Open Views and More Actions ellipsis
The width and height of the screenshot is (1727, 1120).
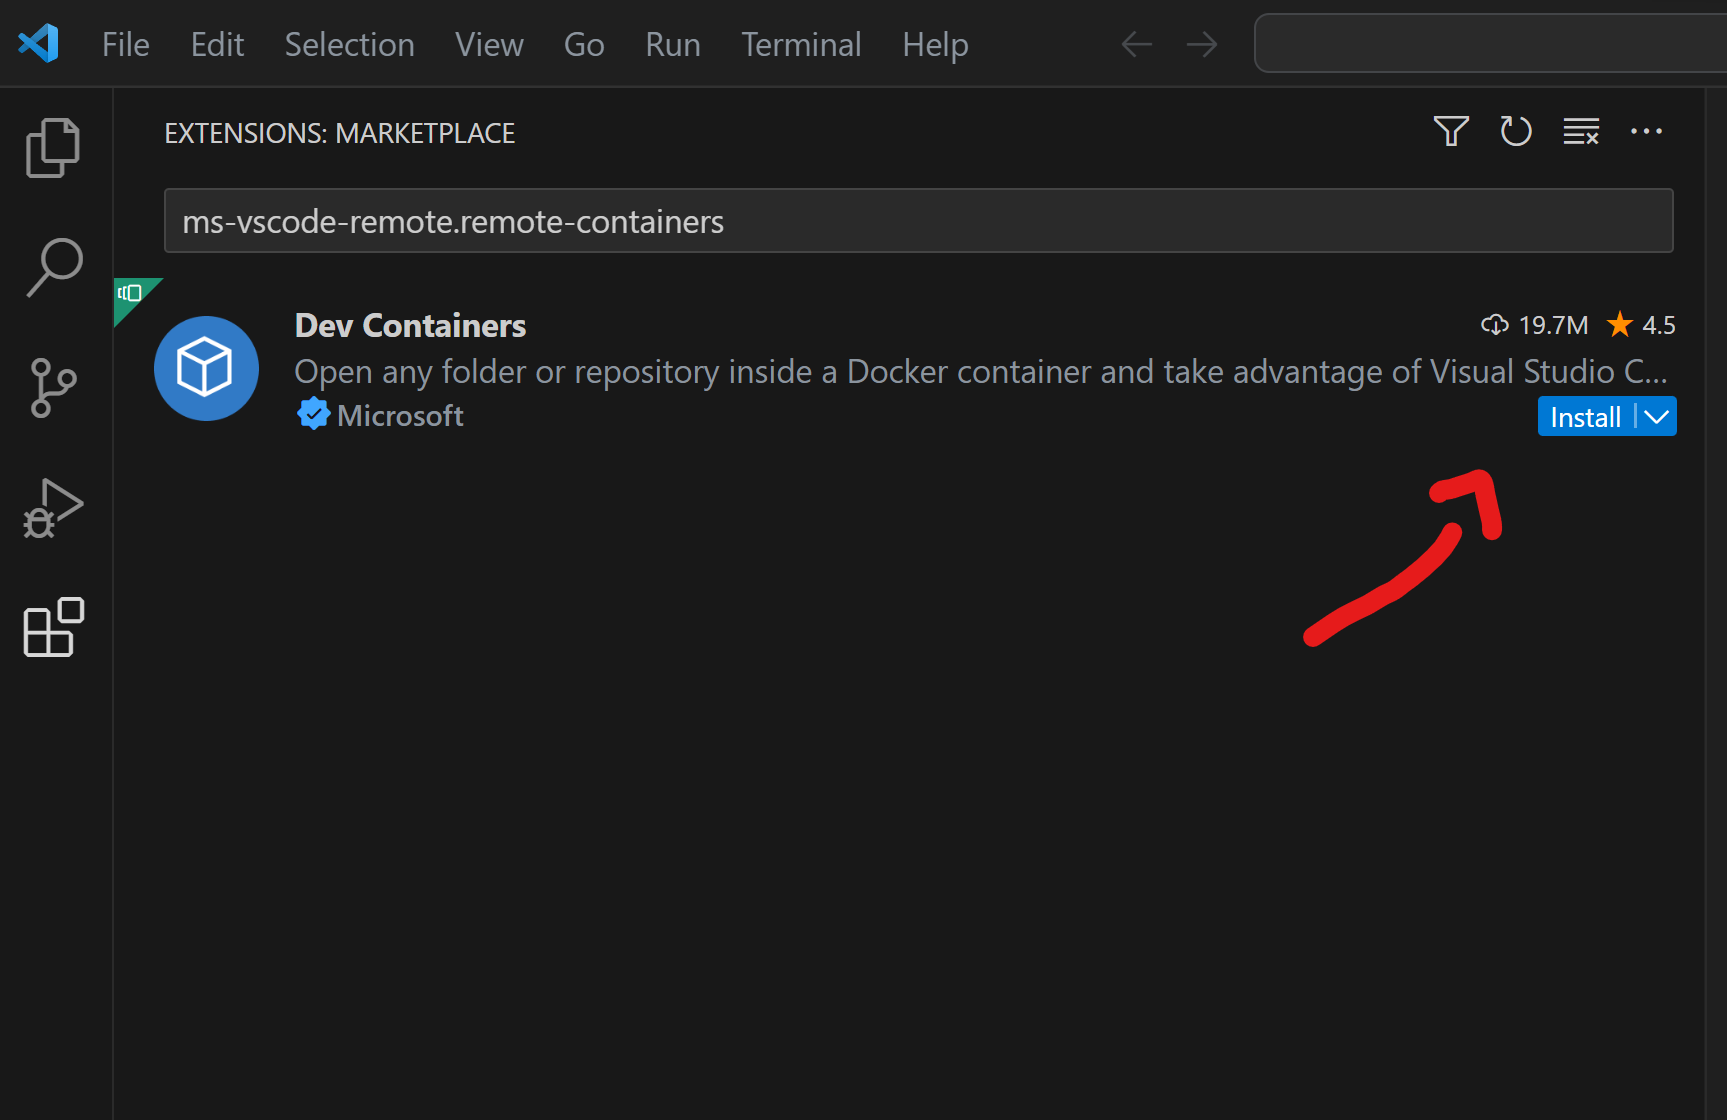[1646, 131]
